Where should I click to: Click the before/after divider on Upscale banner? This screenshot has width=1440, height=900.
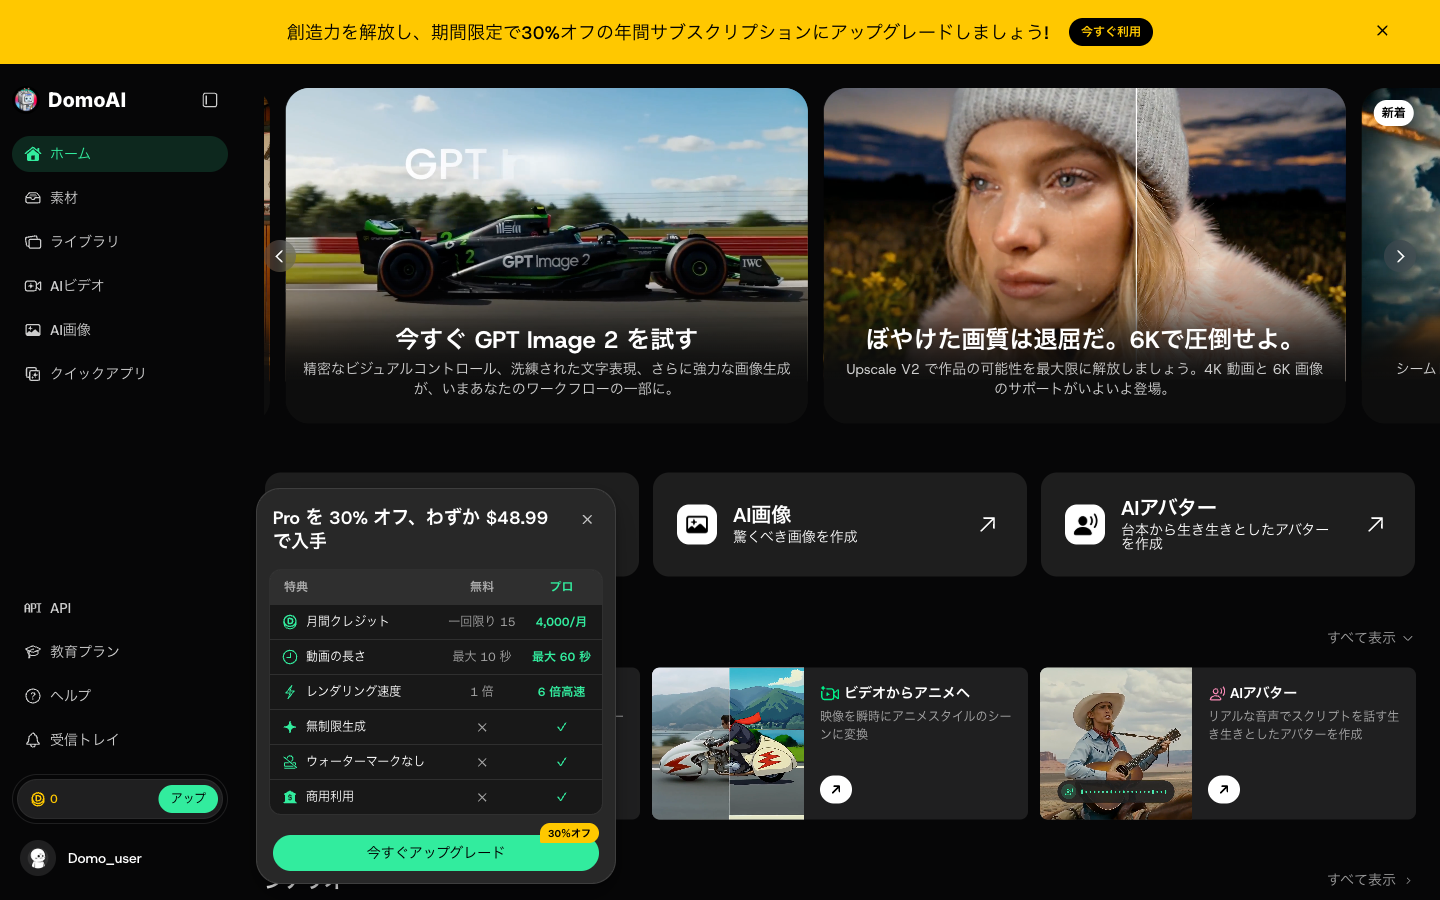tap(1136, 234)
